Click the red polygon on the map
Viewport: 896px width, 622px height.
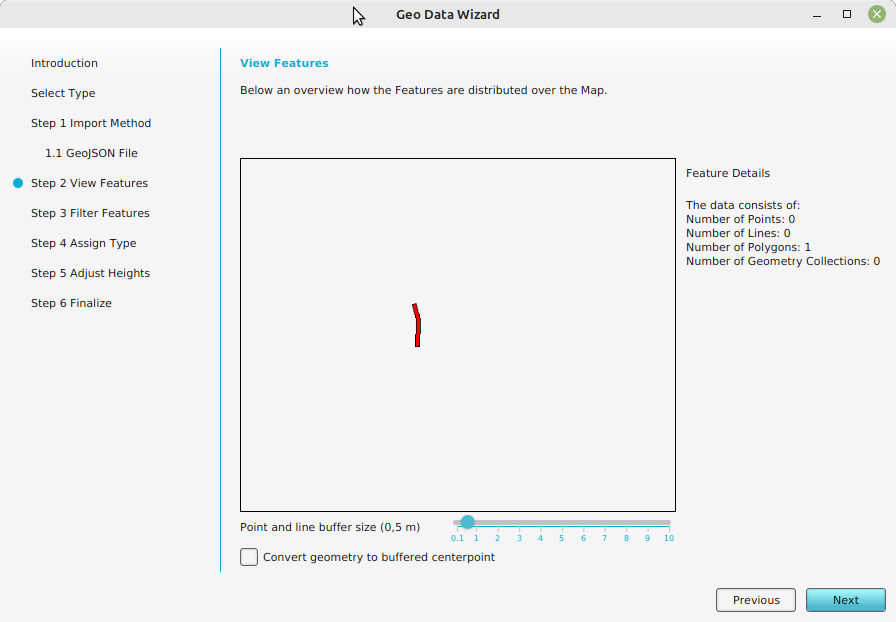pos(417,327)
